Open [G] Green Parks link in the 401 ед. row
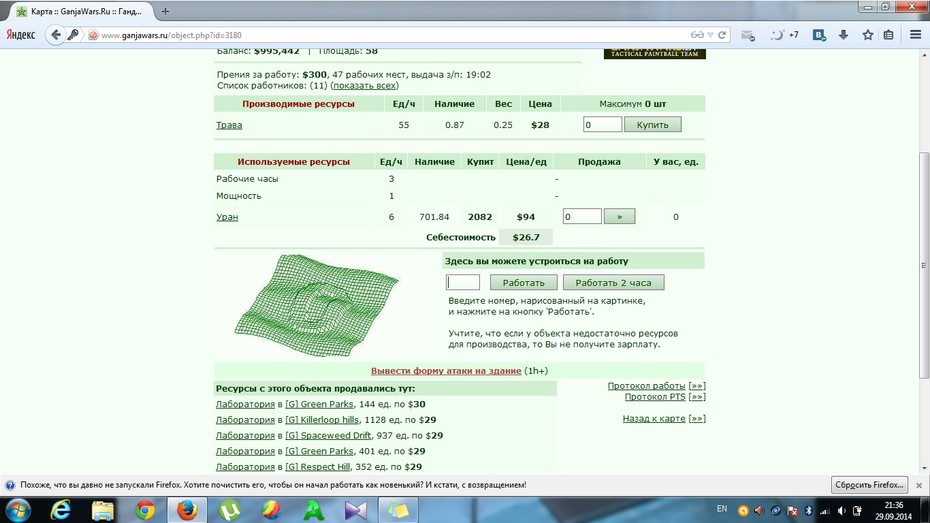The height and width of the screenshot is (523, 930). [x=319, y=451]
